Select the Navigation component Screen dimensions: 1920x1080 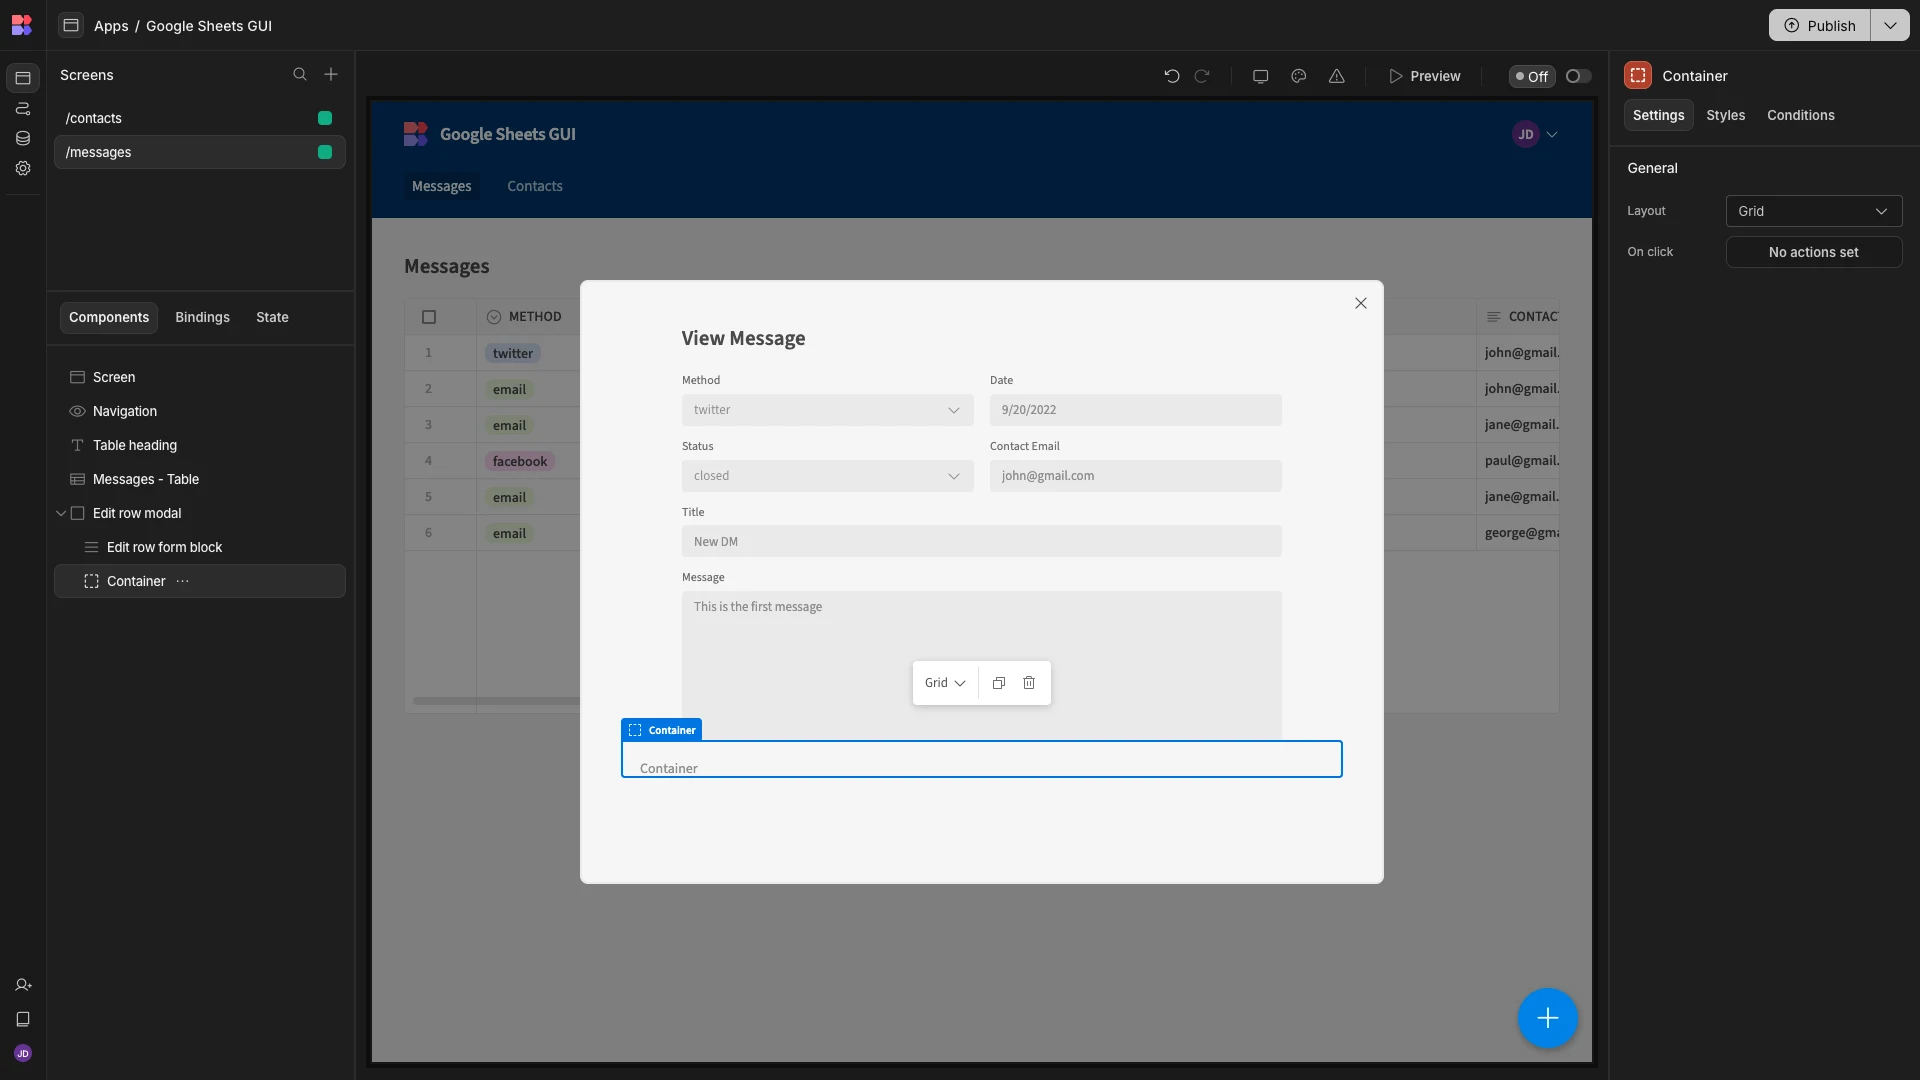[199, 411]
